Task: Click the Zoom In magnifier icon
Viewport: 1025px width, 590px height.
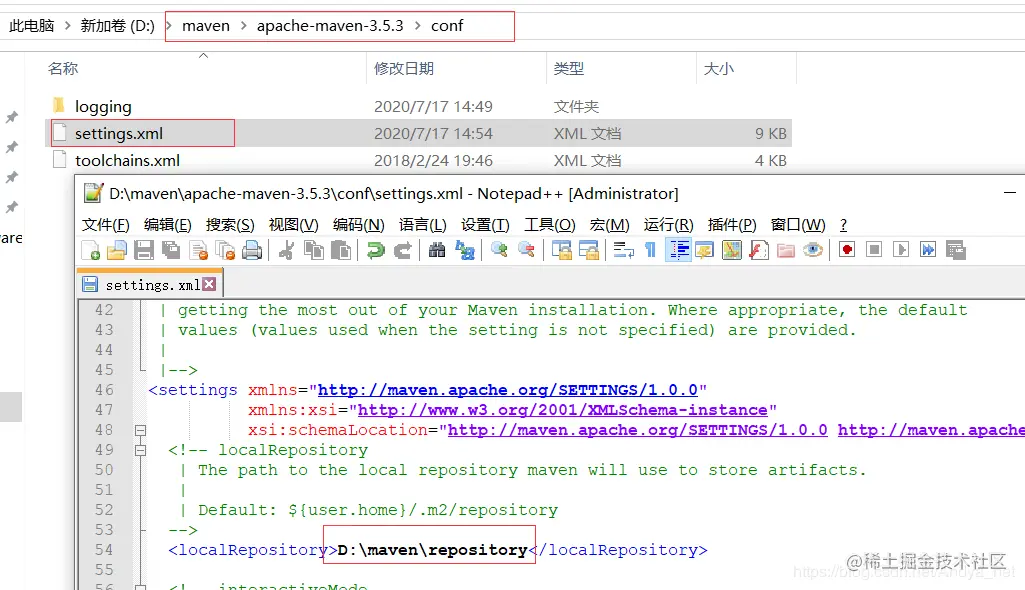Action: [499, 250]
